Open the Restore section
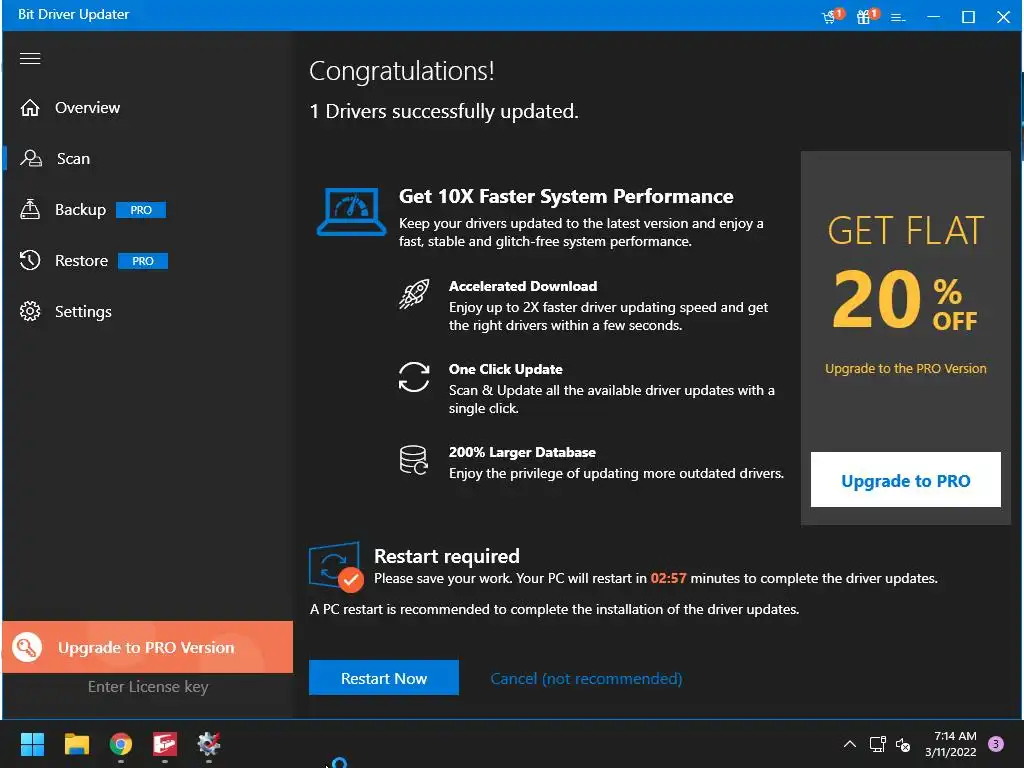1024x768 pixels. coord(82,261)
